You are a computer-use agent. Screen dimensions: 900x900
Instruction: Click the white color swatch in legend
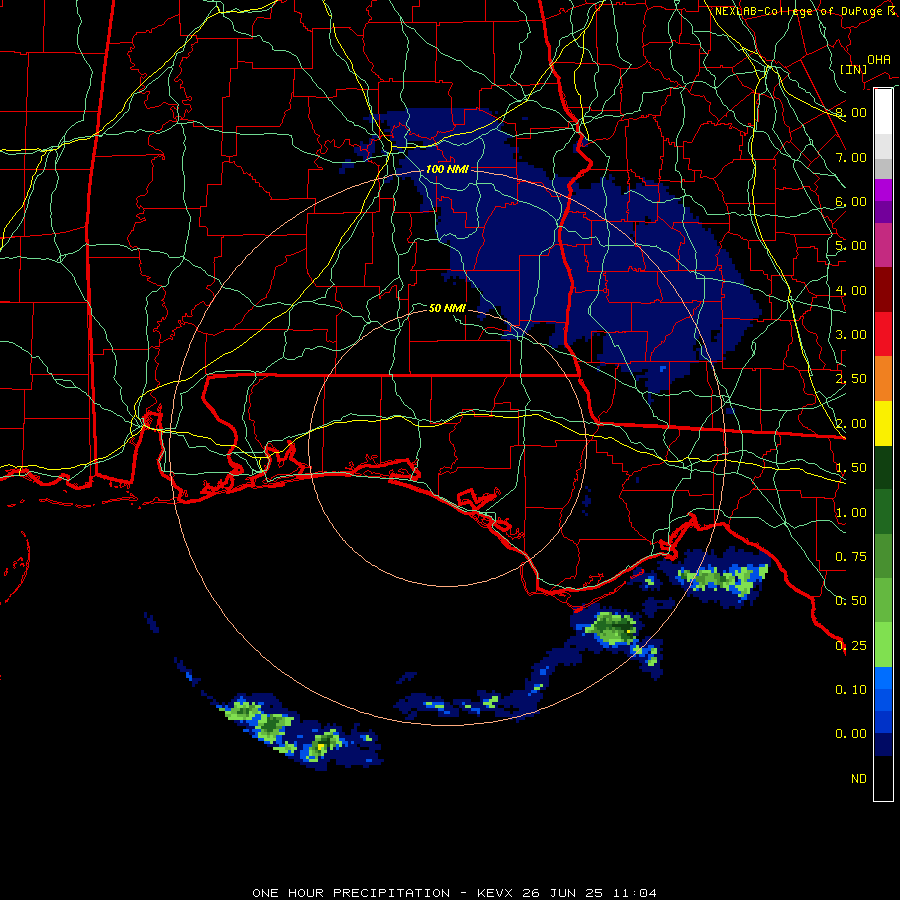[883, 112]
